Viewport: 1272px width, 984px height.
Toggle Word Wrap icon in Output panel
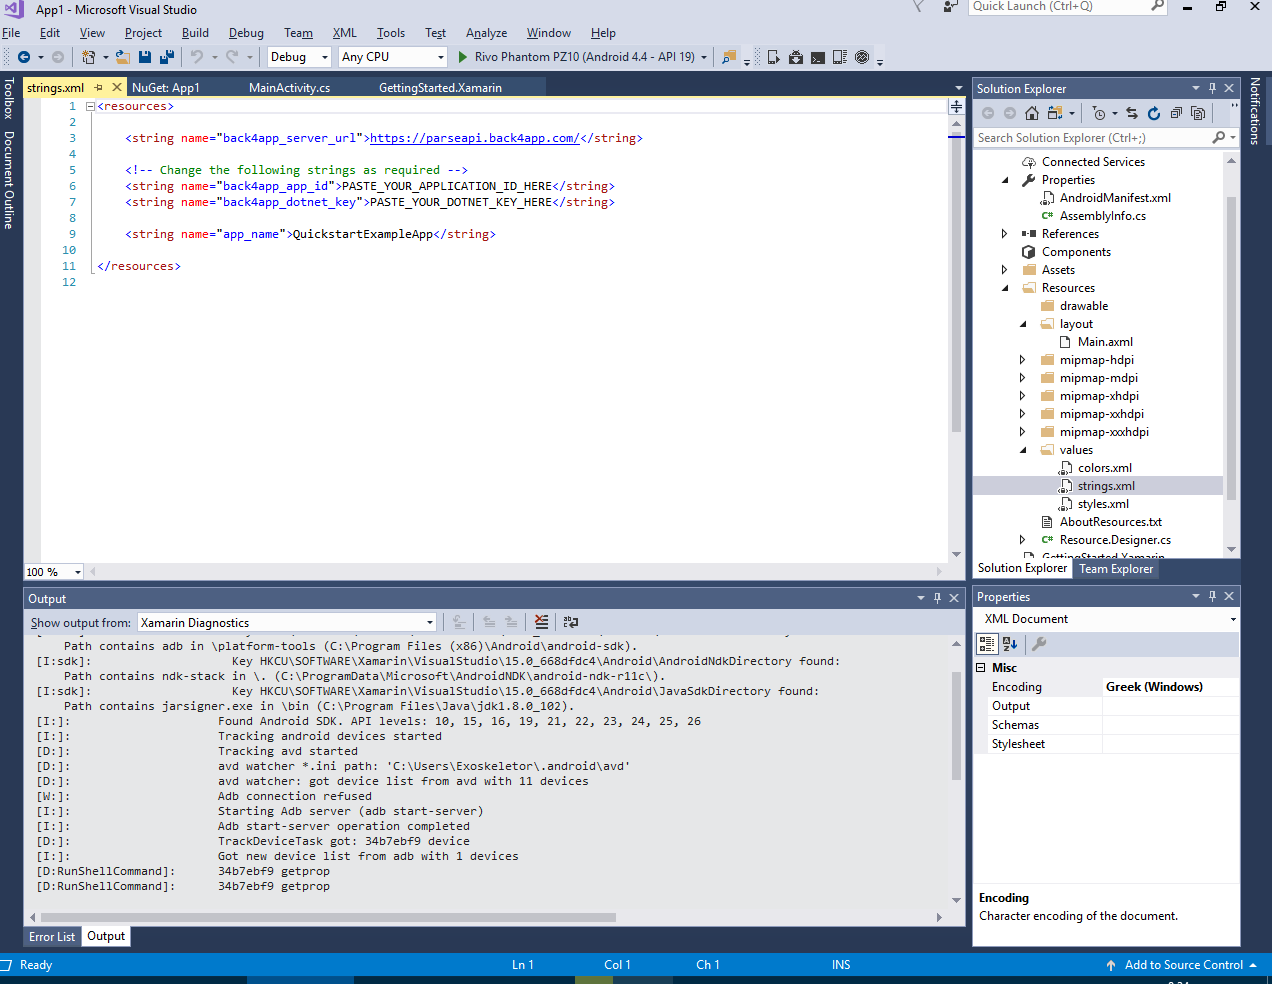click(571, 622)
